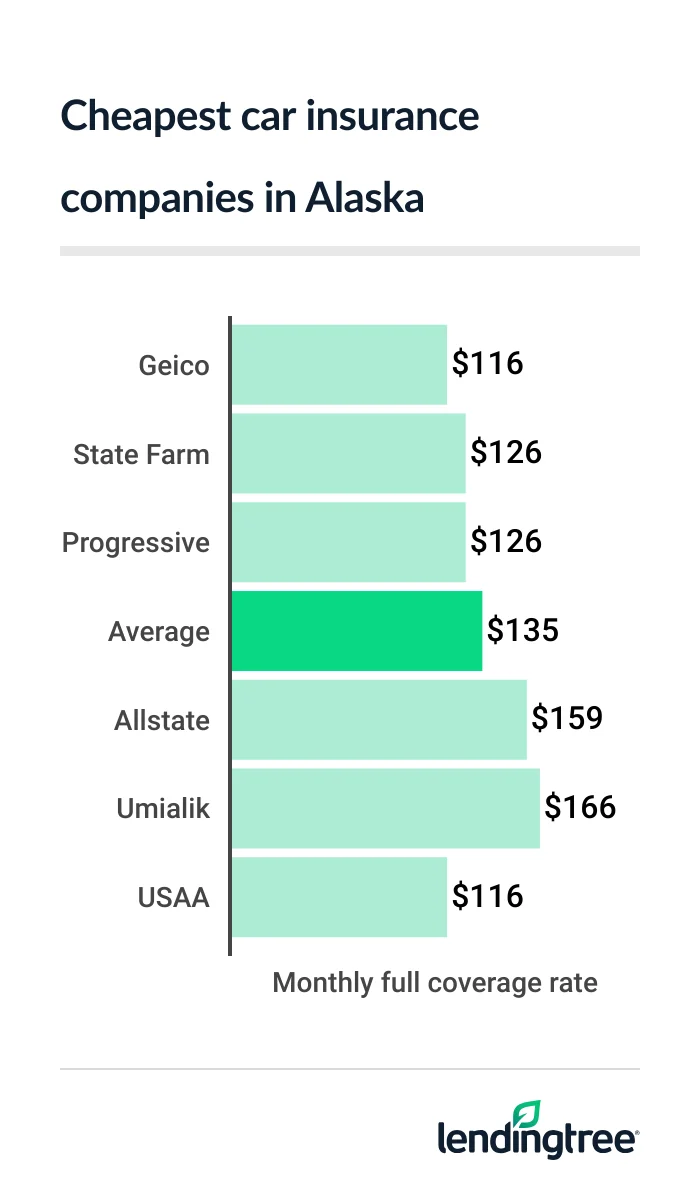This screenshot has width=700, height=1192.
Task: Click the USAA bar at the bottom
Action: pos(339,897)
